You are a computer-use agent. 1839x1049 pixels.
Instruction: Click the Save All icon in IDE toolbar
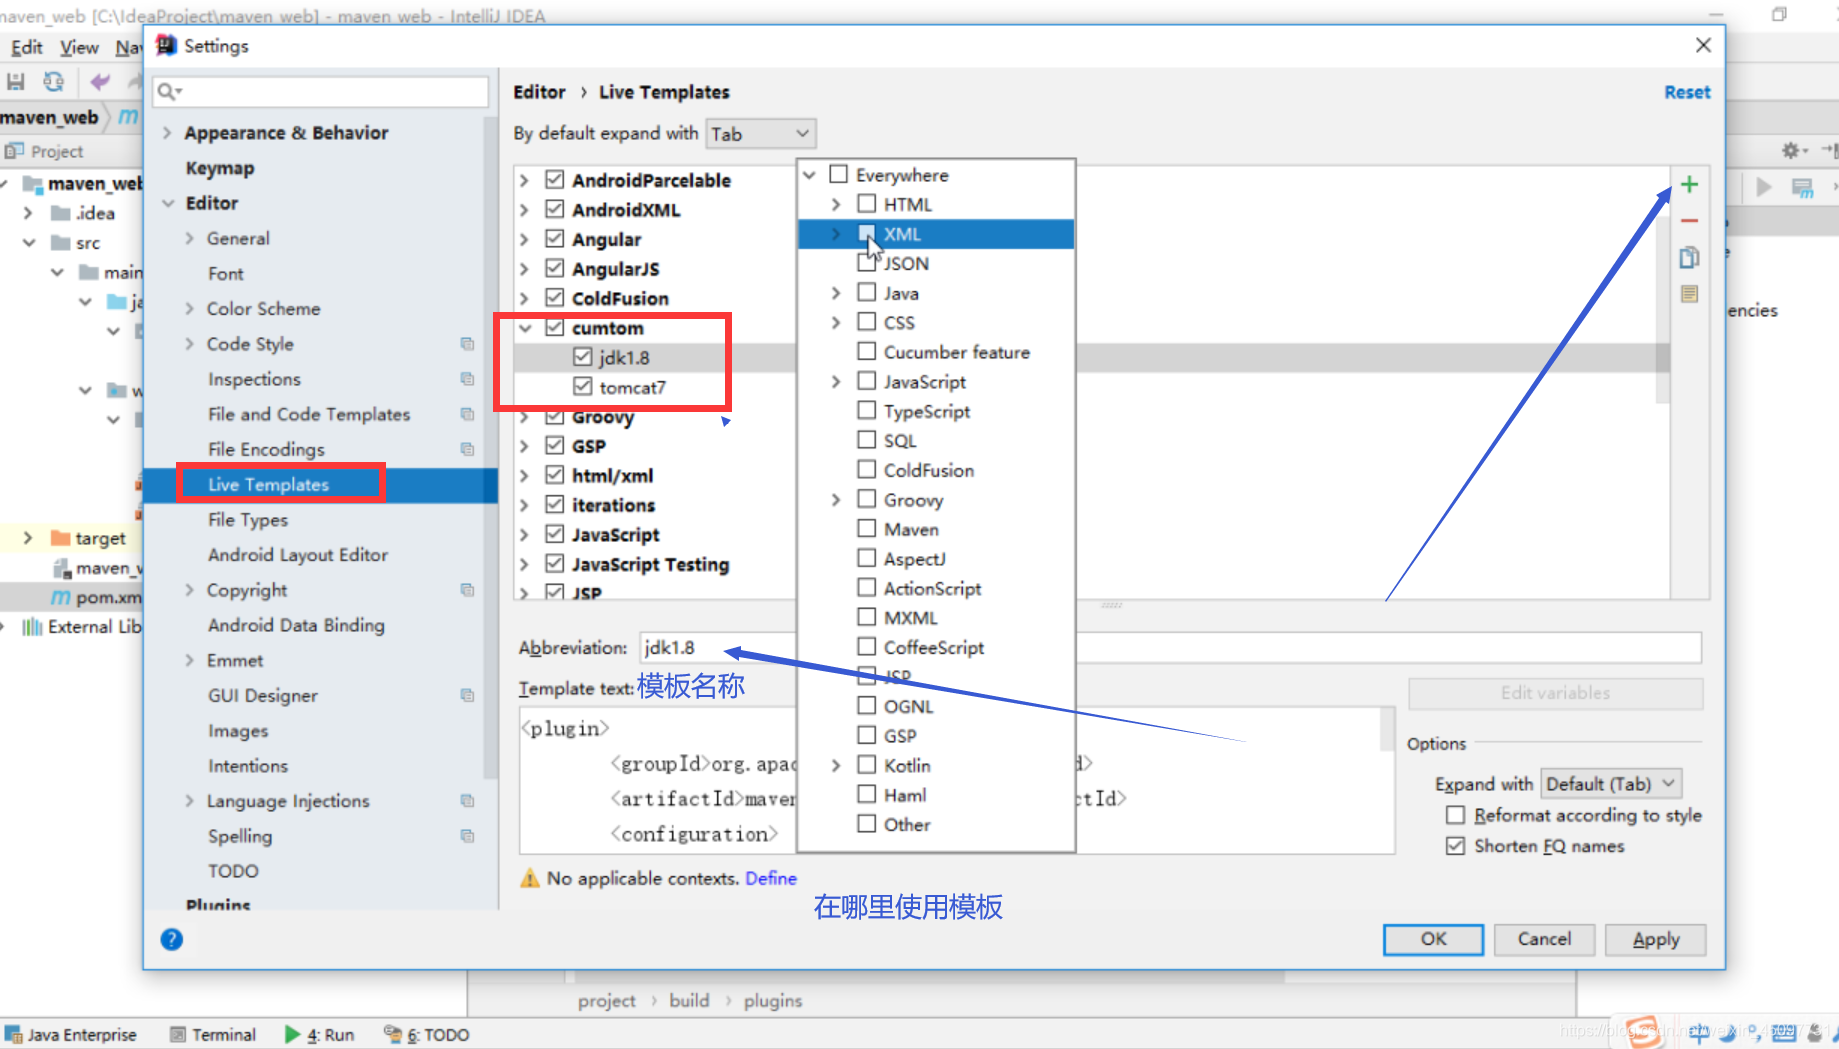point(16,82)
